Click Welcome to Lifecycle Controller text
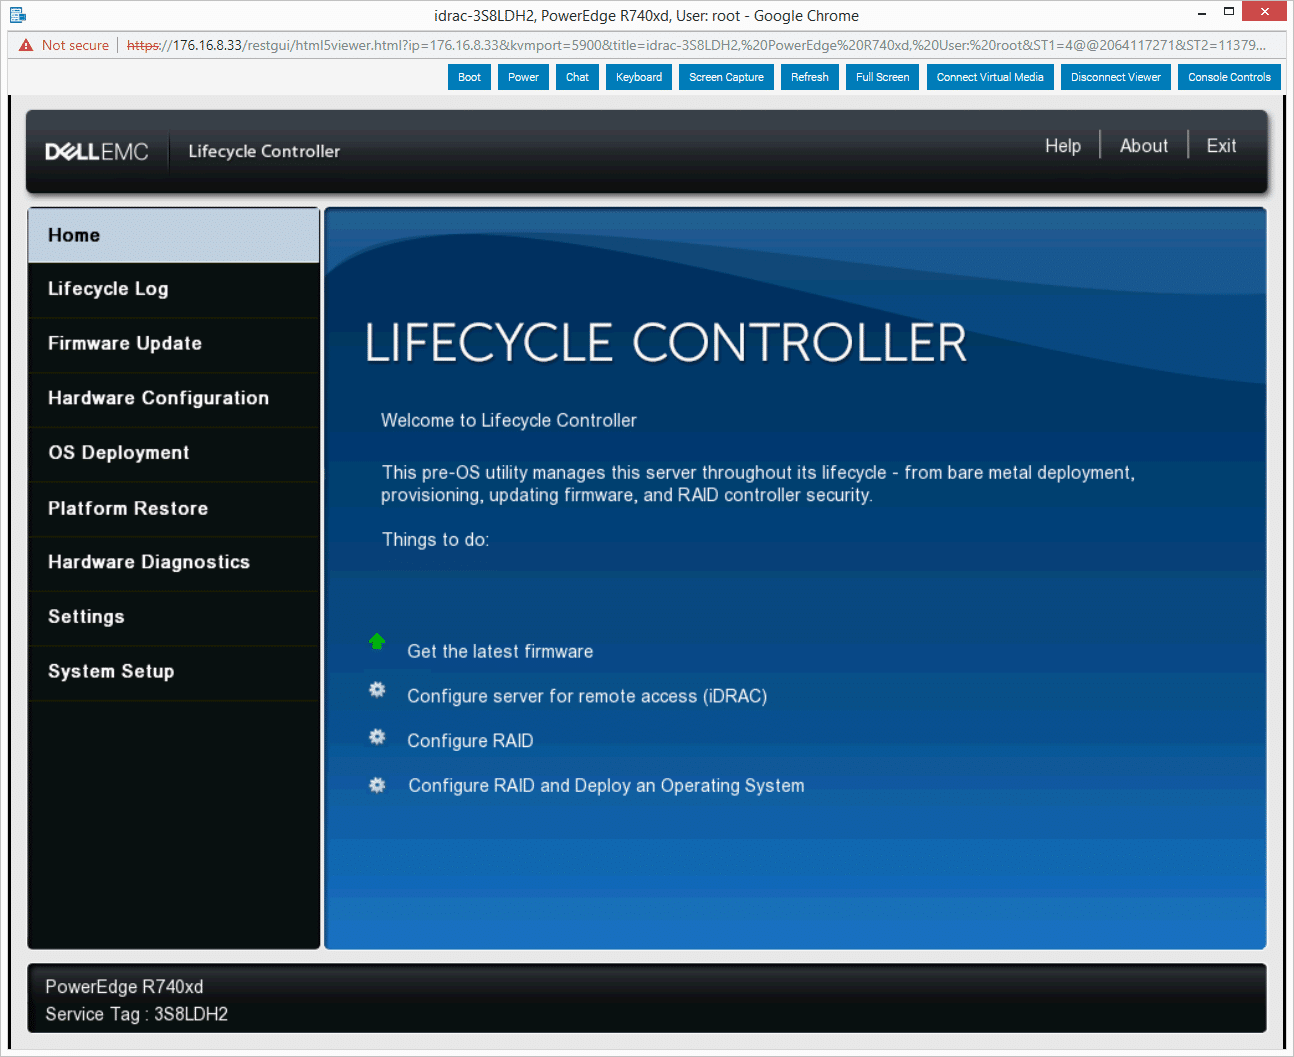Image resolution: width=1294 pixels, height=1057 pixels. point(509,420)
